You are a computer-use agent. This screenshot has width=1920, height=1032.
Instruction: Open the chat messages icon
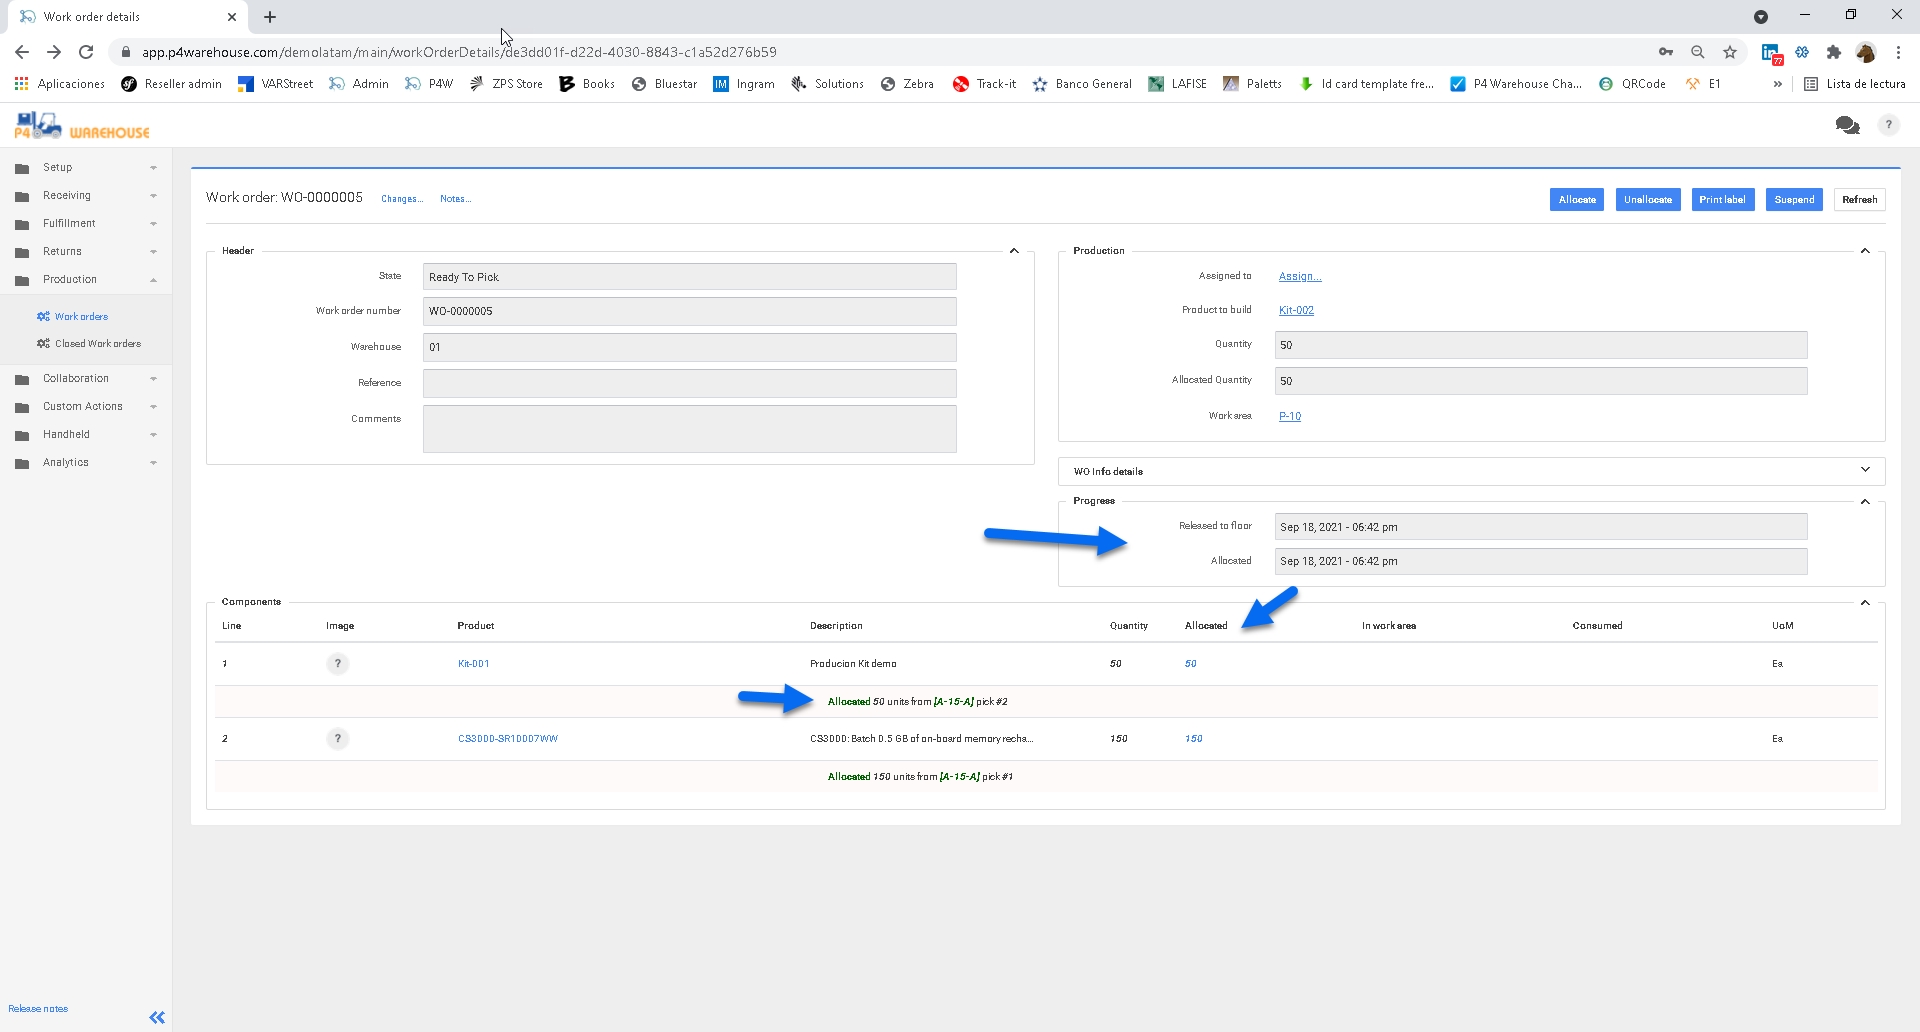pos(1847,125)
